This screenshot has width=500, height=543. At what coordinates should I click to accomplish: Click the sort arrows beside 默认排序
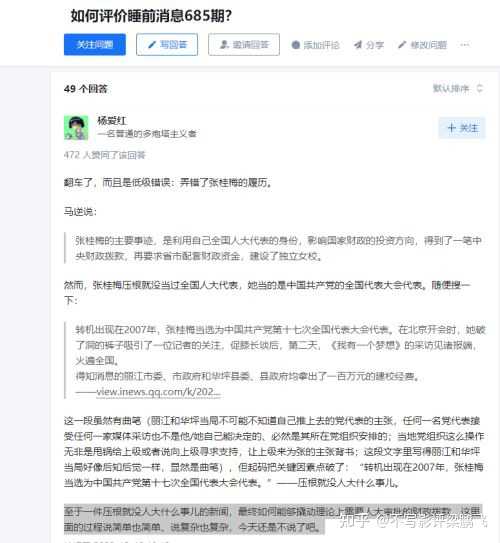pyautogui.click(x=480, y=89)
